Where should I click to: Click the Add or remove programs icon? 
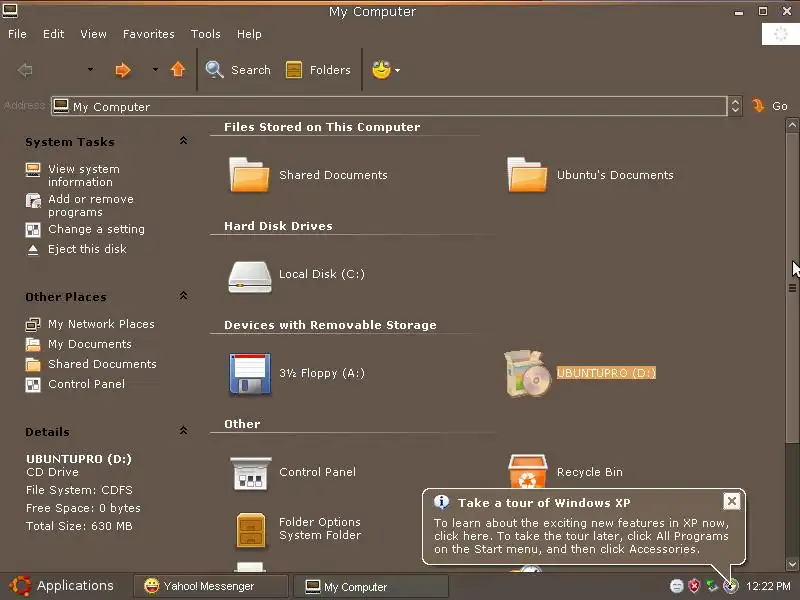click(33, 201)
